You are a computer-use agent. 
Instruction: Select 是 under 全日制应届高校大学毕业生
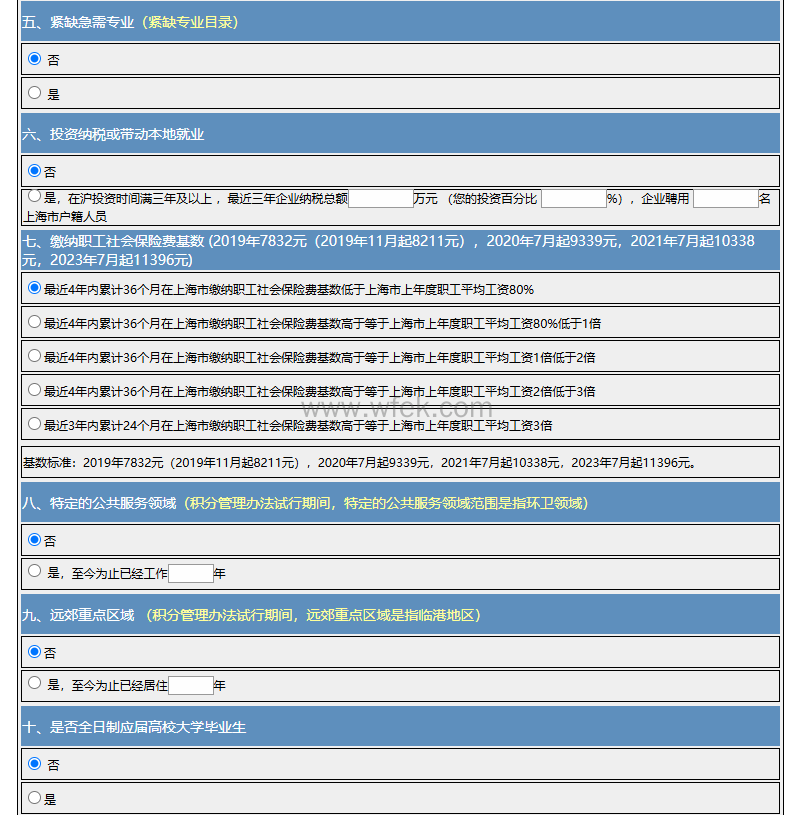click(x=35, y=797)
